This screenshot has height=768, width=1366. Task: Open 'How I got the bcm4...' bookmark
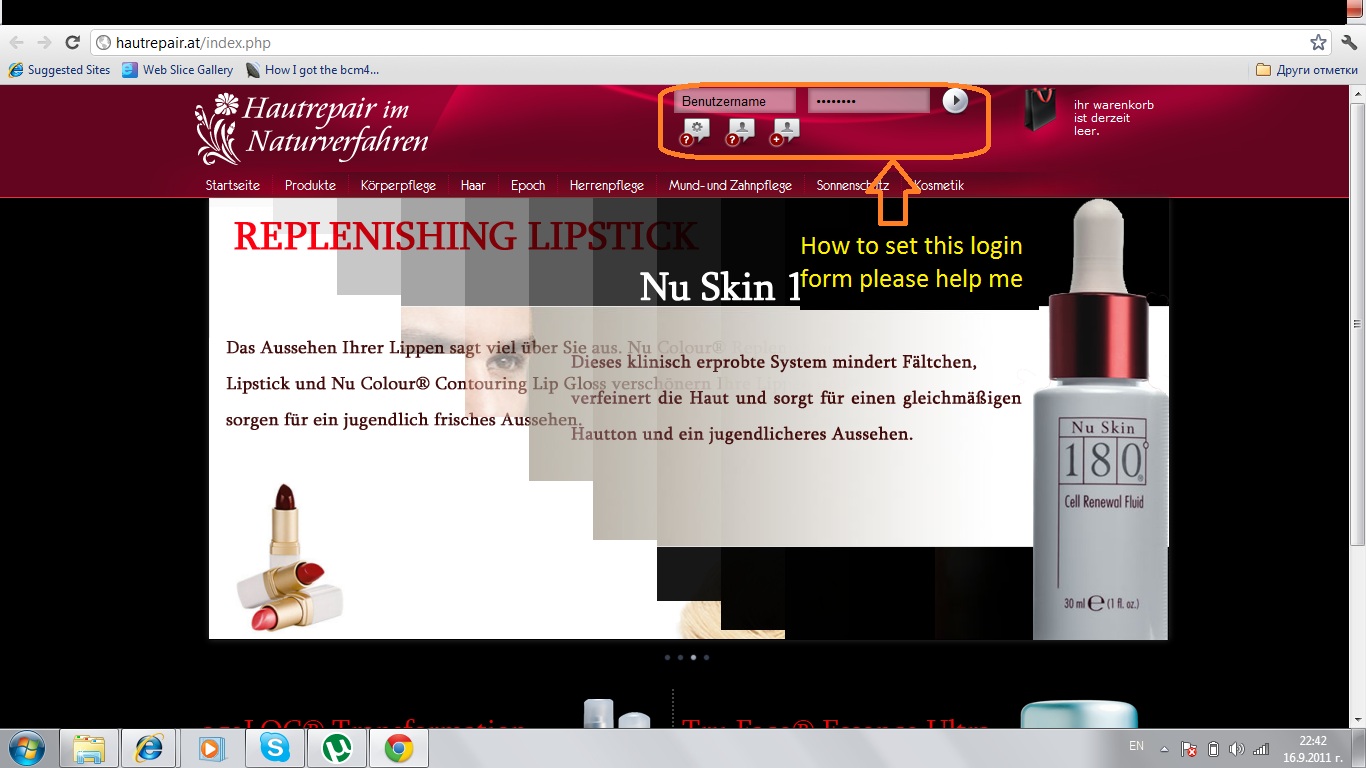pos(312,70)
